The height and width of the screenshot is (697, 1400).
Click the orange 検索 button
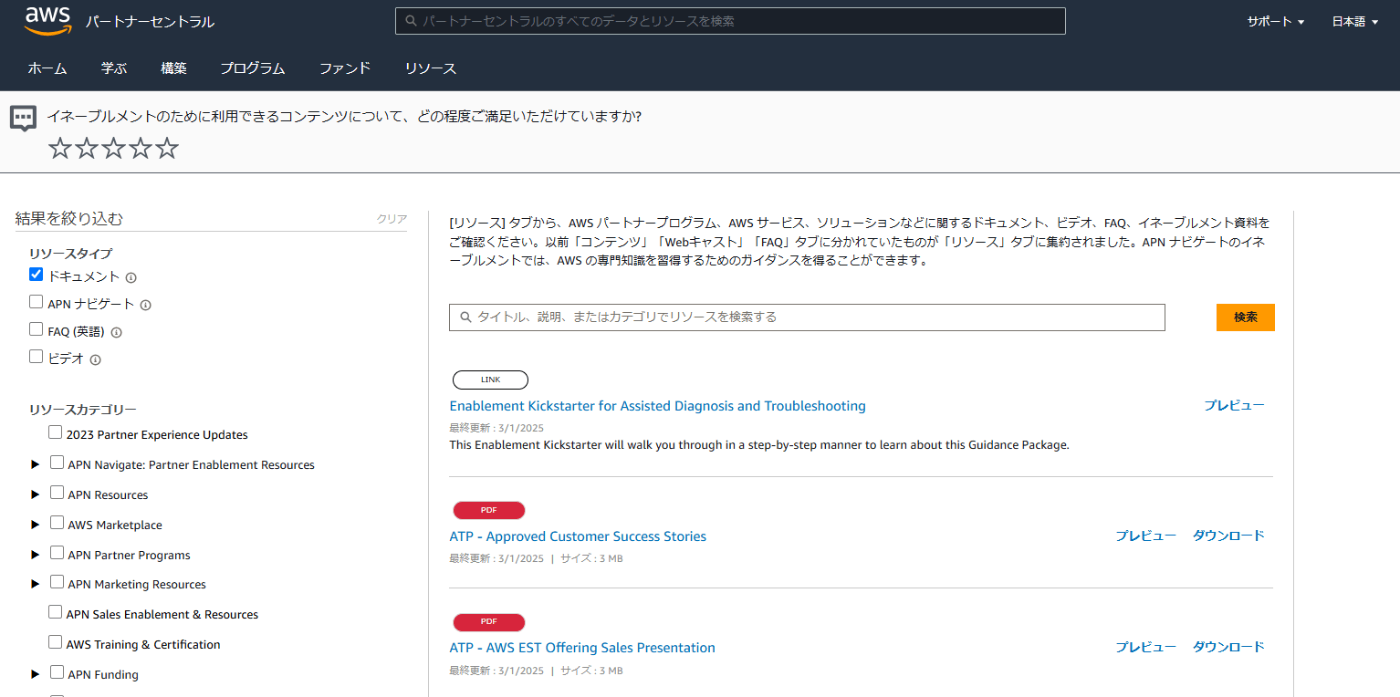(x=1245, y=317)
